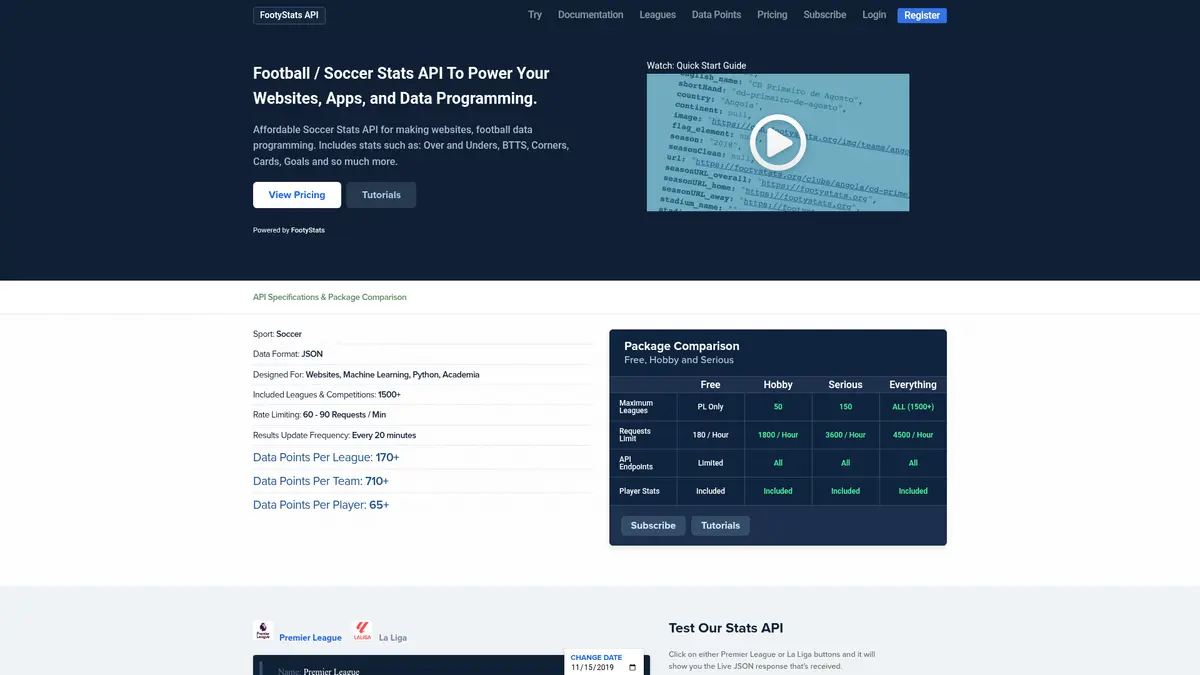Viewport: 1200px width, 675px height.
Task: Click 'Data Points Per League: 170+' text
Action: coord(326,457)
